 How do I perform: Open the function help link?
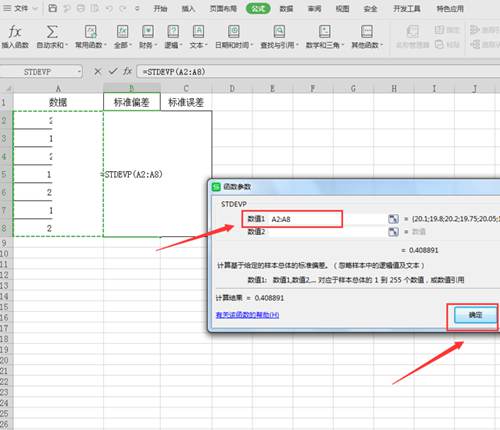pyautogui.click(x=247, y=315)
